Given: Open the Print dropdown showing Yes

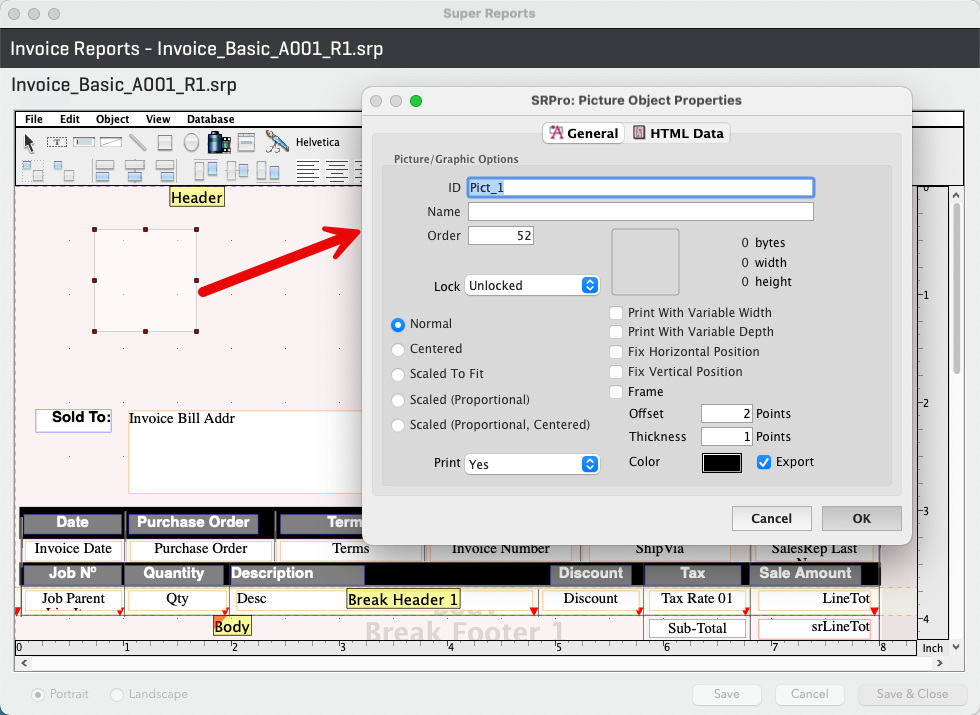Looking at the screenshot, I should click(532, 464).
